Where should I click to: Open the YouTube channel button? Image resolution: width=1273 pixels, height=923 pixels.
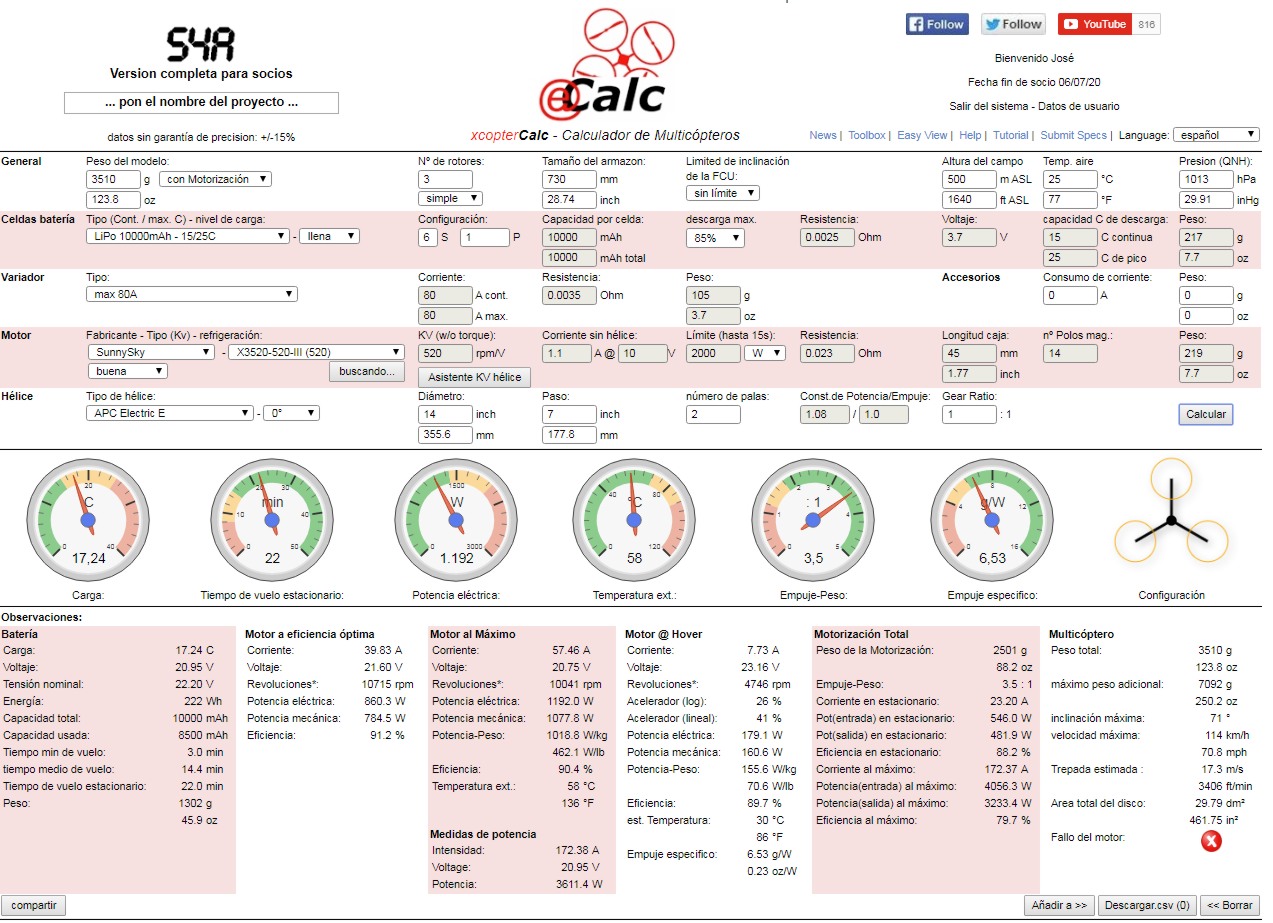pyautogui.click(x=1094, y=24)
